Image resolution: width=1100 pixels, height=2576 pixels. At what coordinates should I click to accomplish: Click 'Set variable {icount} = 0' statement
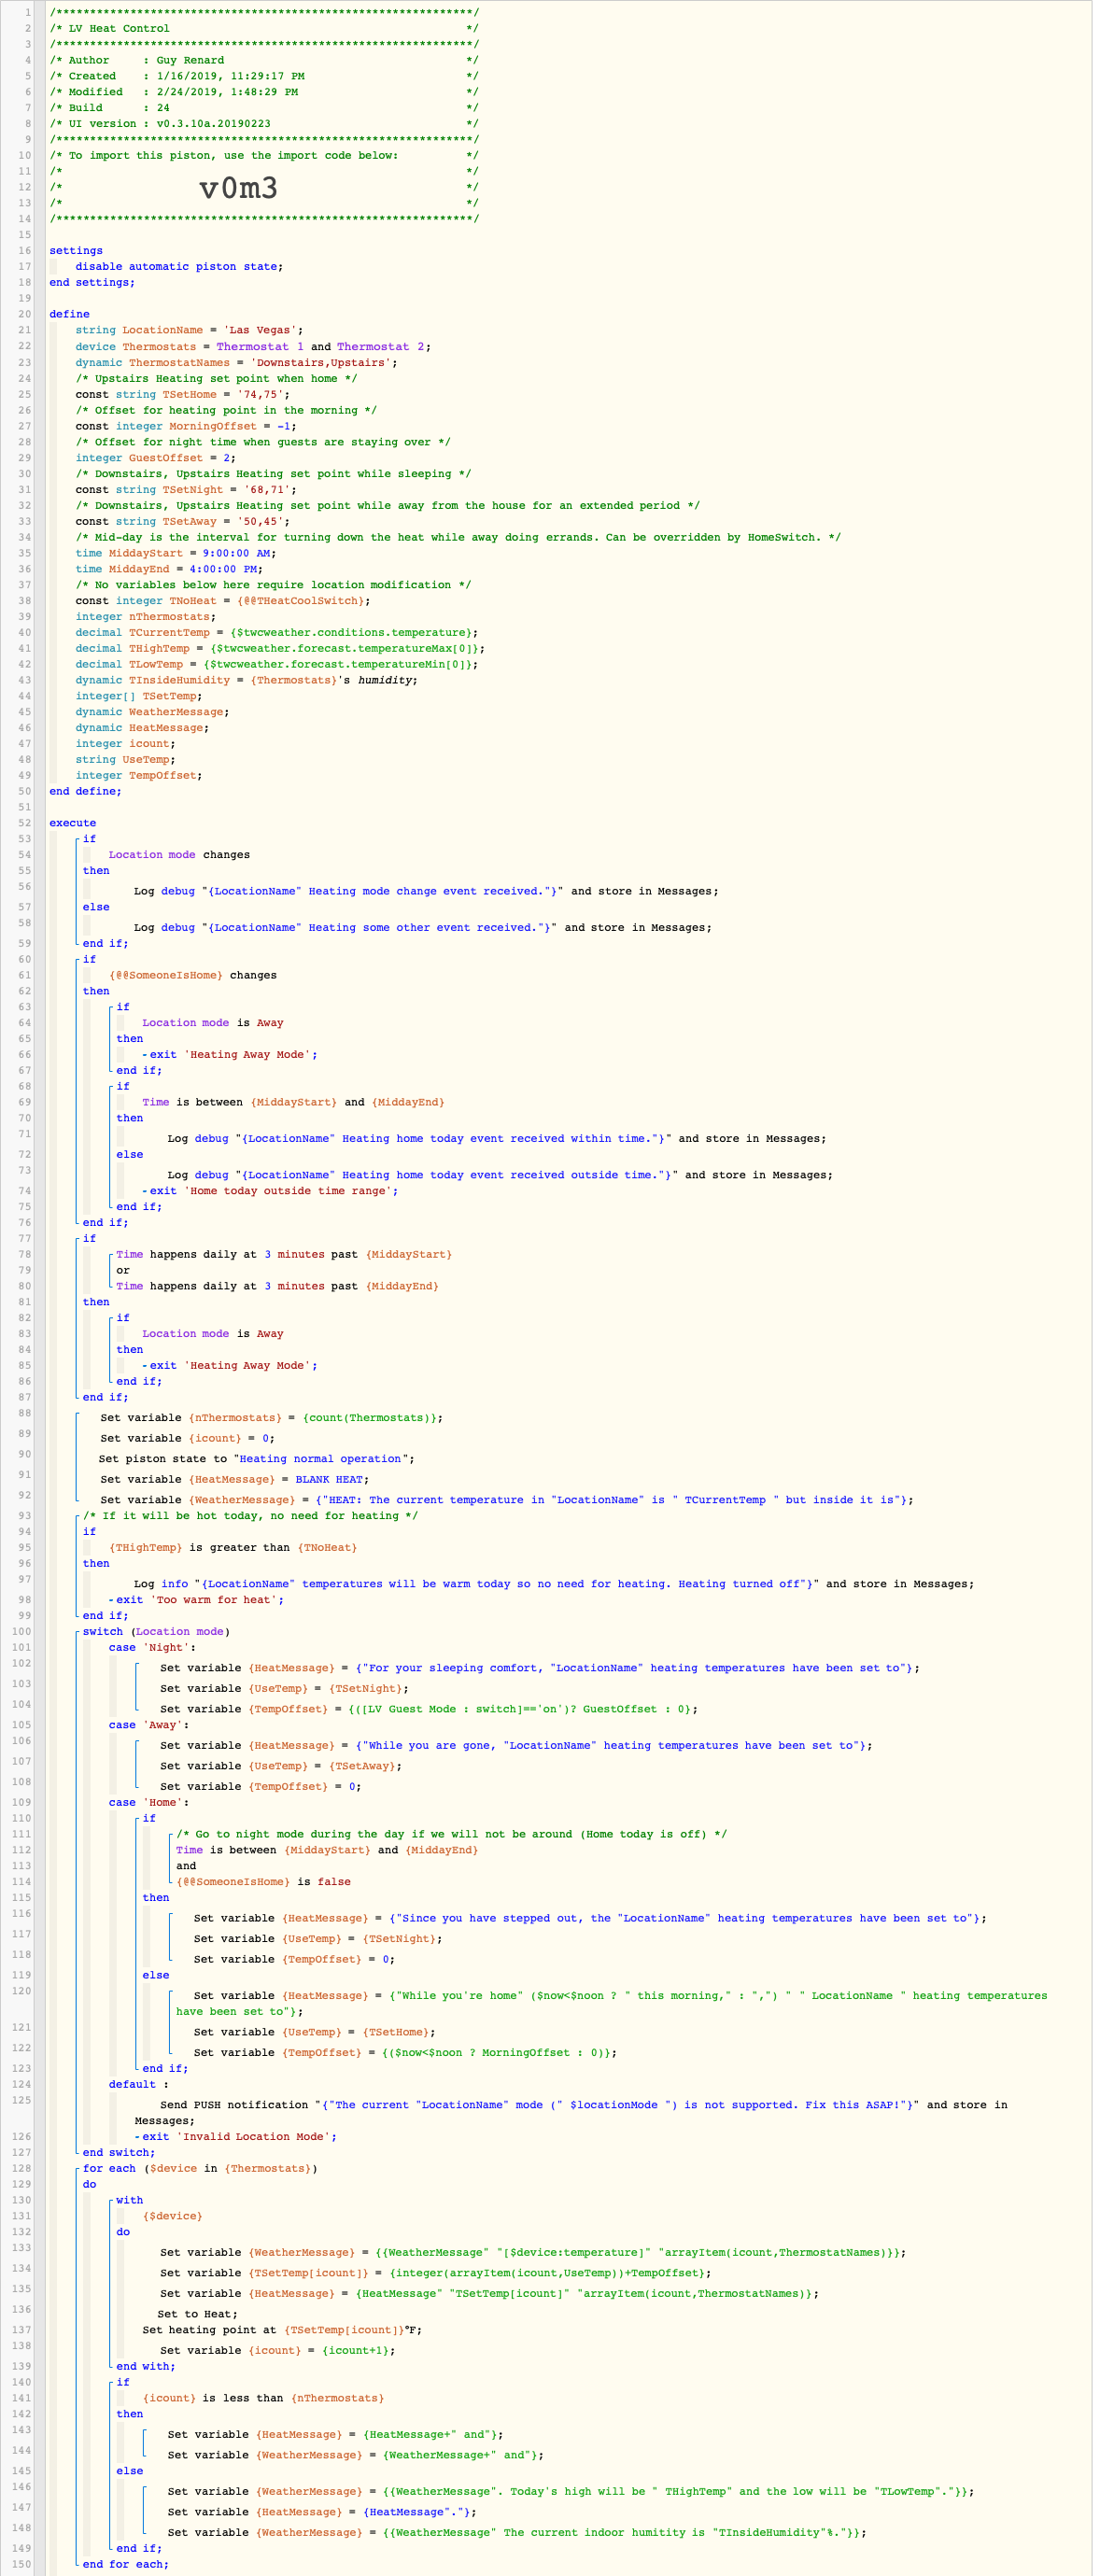(188, 1439)
